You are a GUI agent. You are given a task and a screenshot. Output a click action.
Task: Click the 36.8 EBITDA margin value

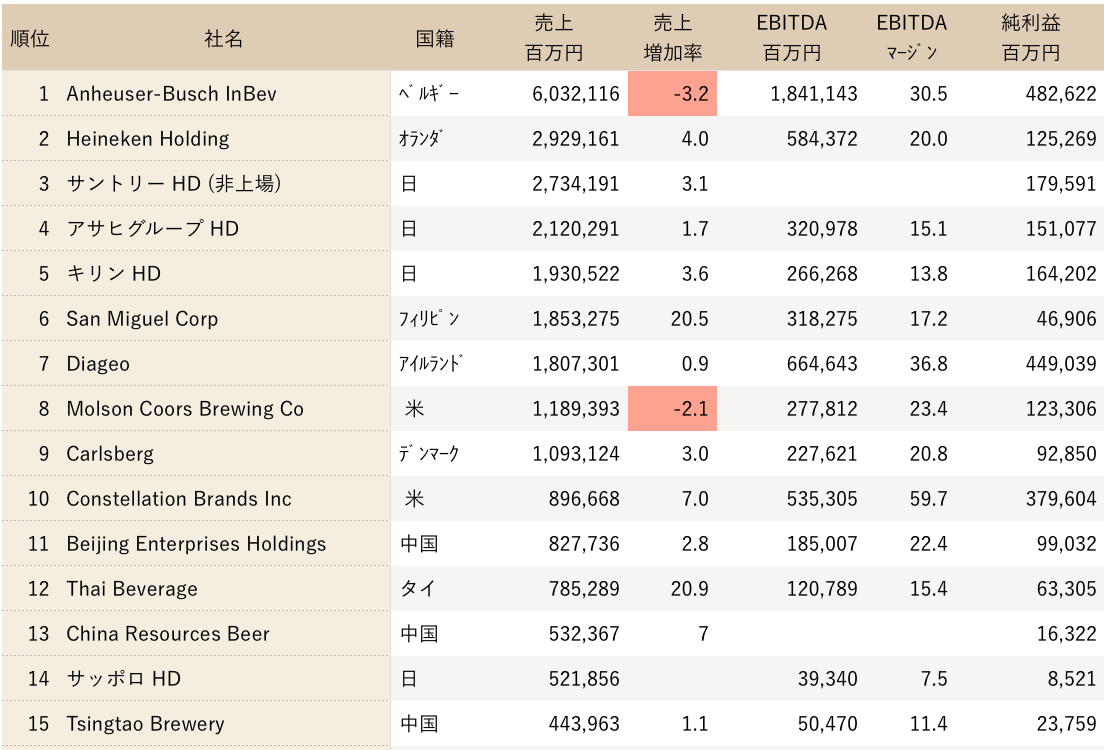pyautogui.click(x=929, y=364)
